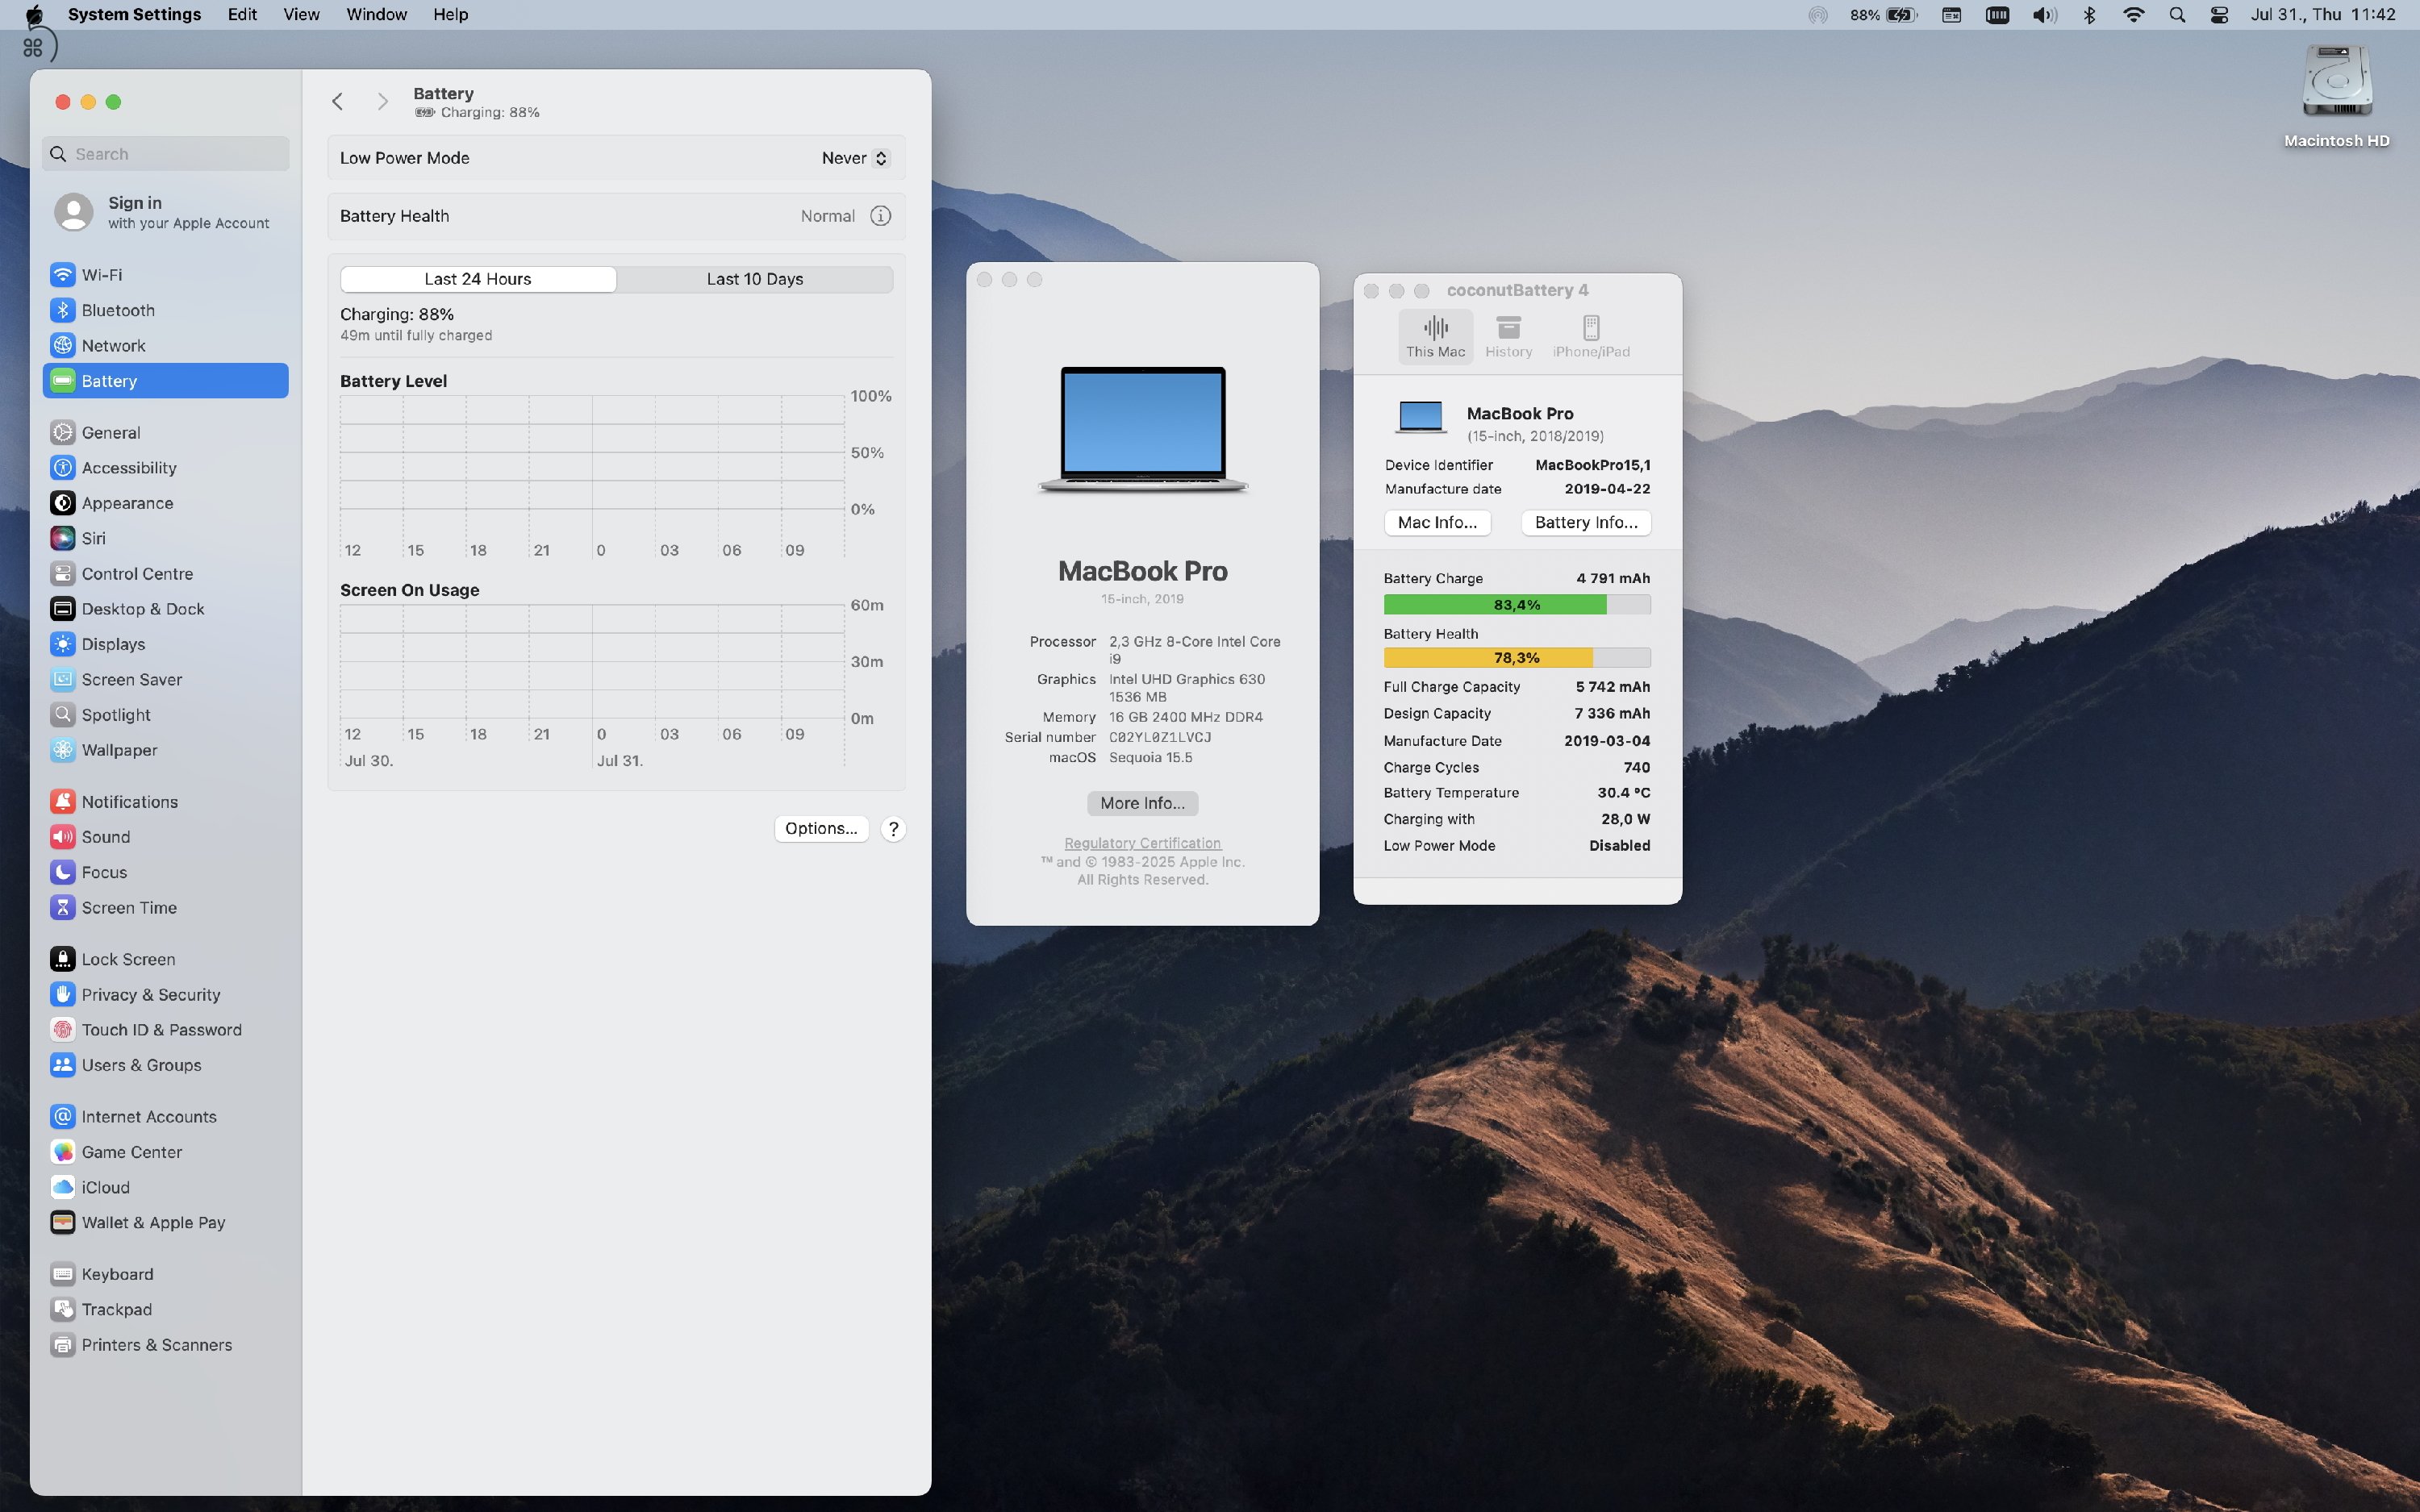The image size is (2420, 1512).
Task: Open Game Center settings
Action: [x=165, y=1152]
